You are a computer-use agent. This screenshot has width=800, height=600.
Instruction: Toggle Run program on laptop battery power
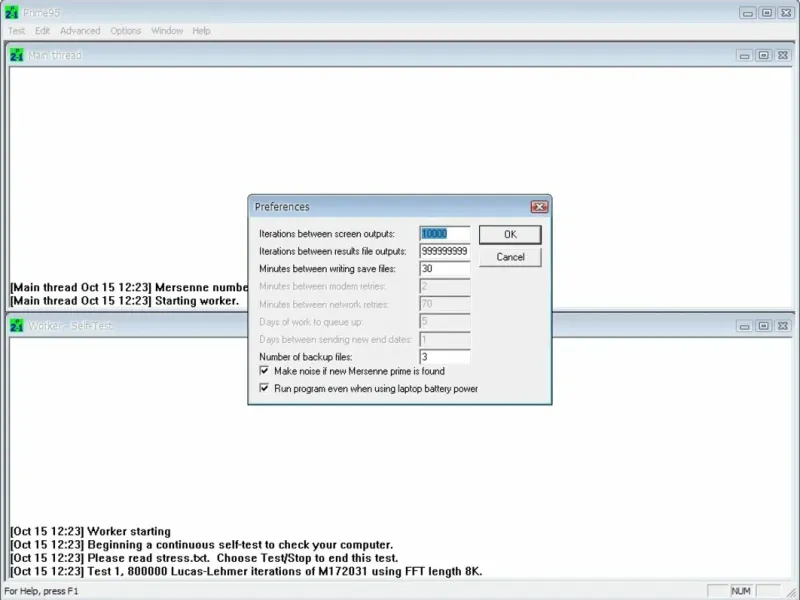coord(264,388)
